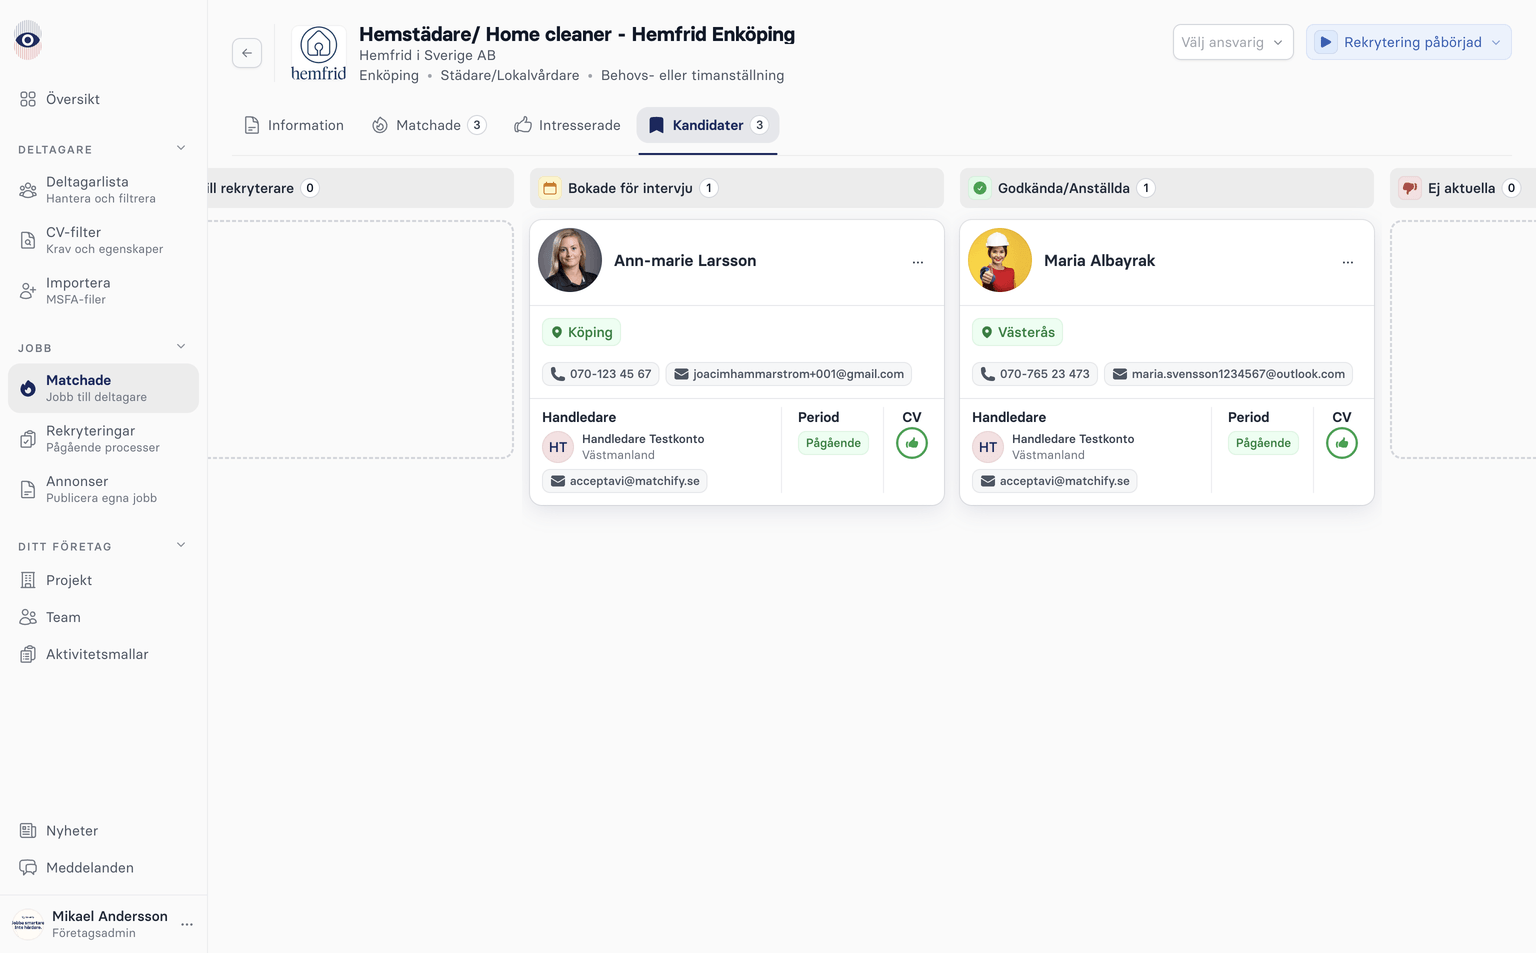Open the Översikt overview icon
This screenshot has width=1536, height=953.
(27, 98)
